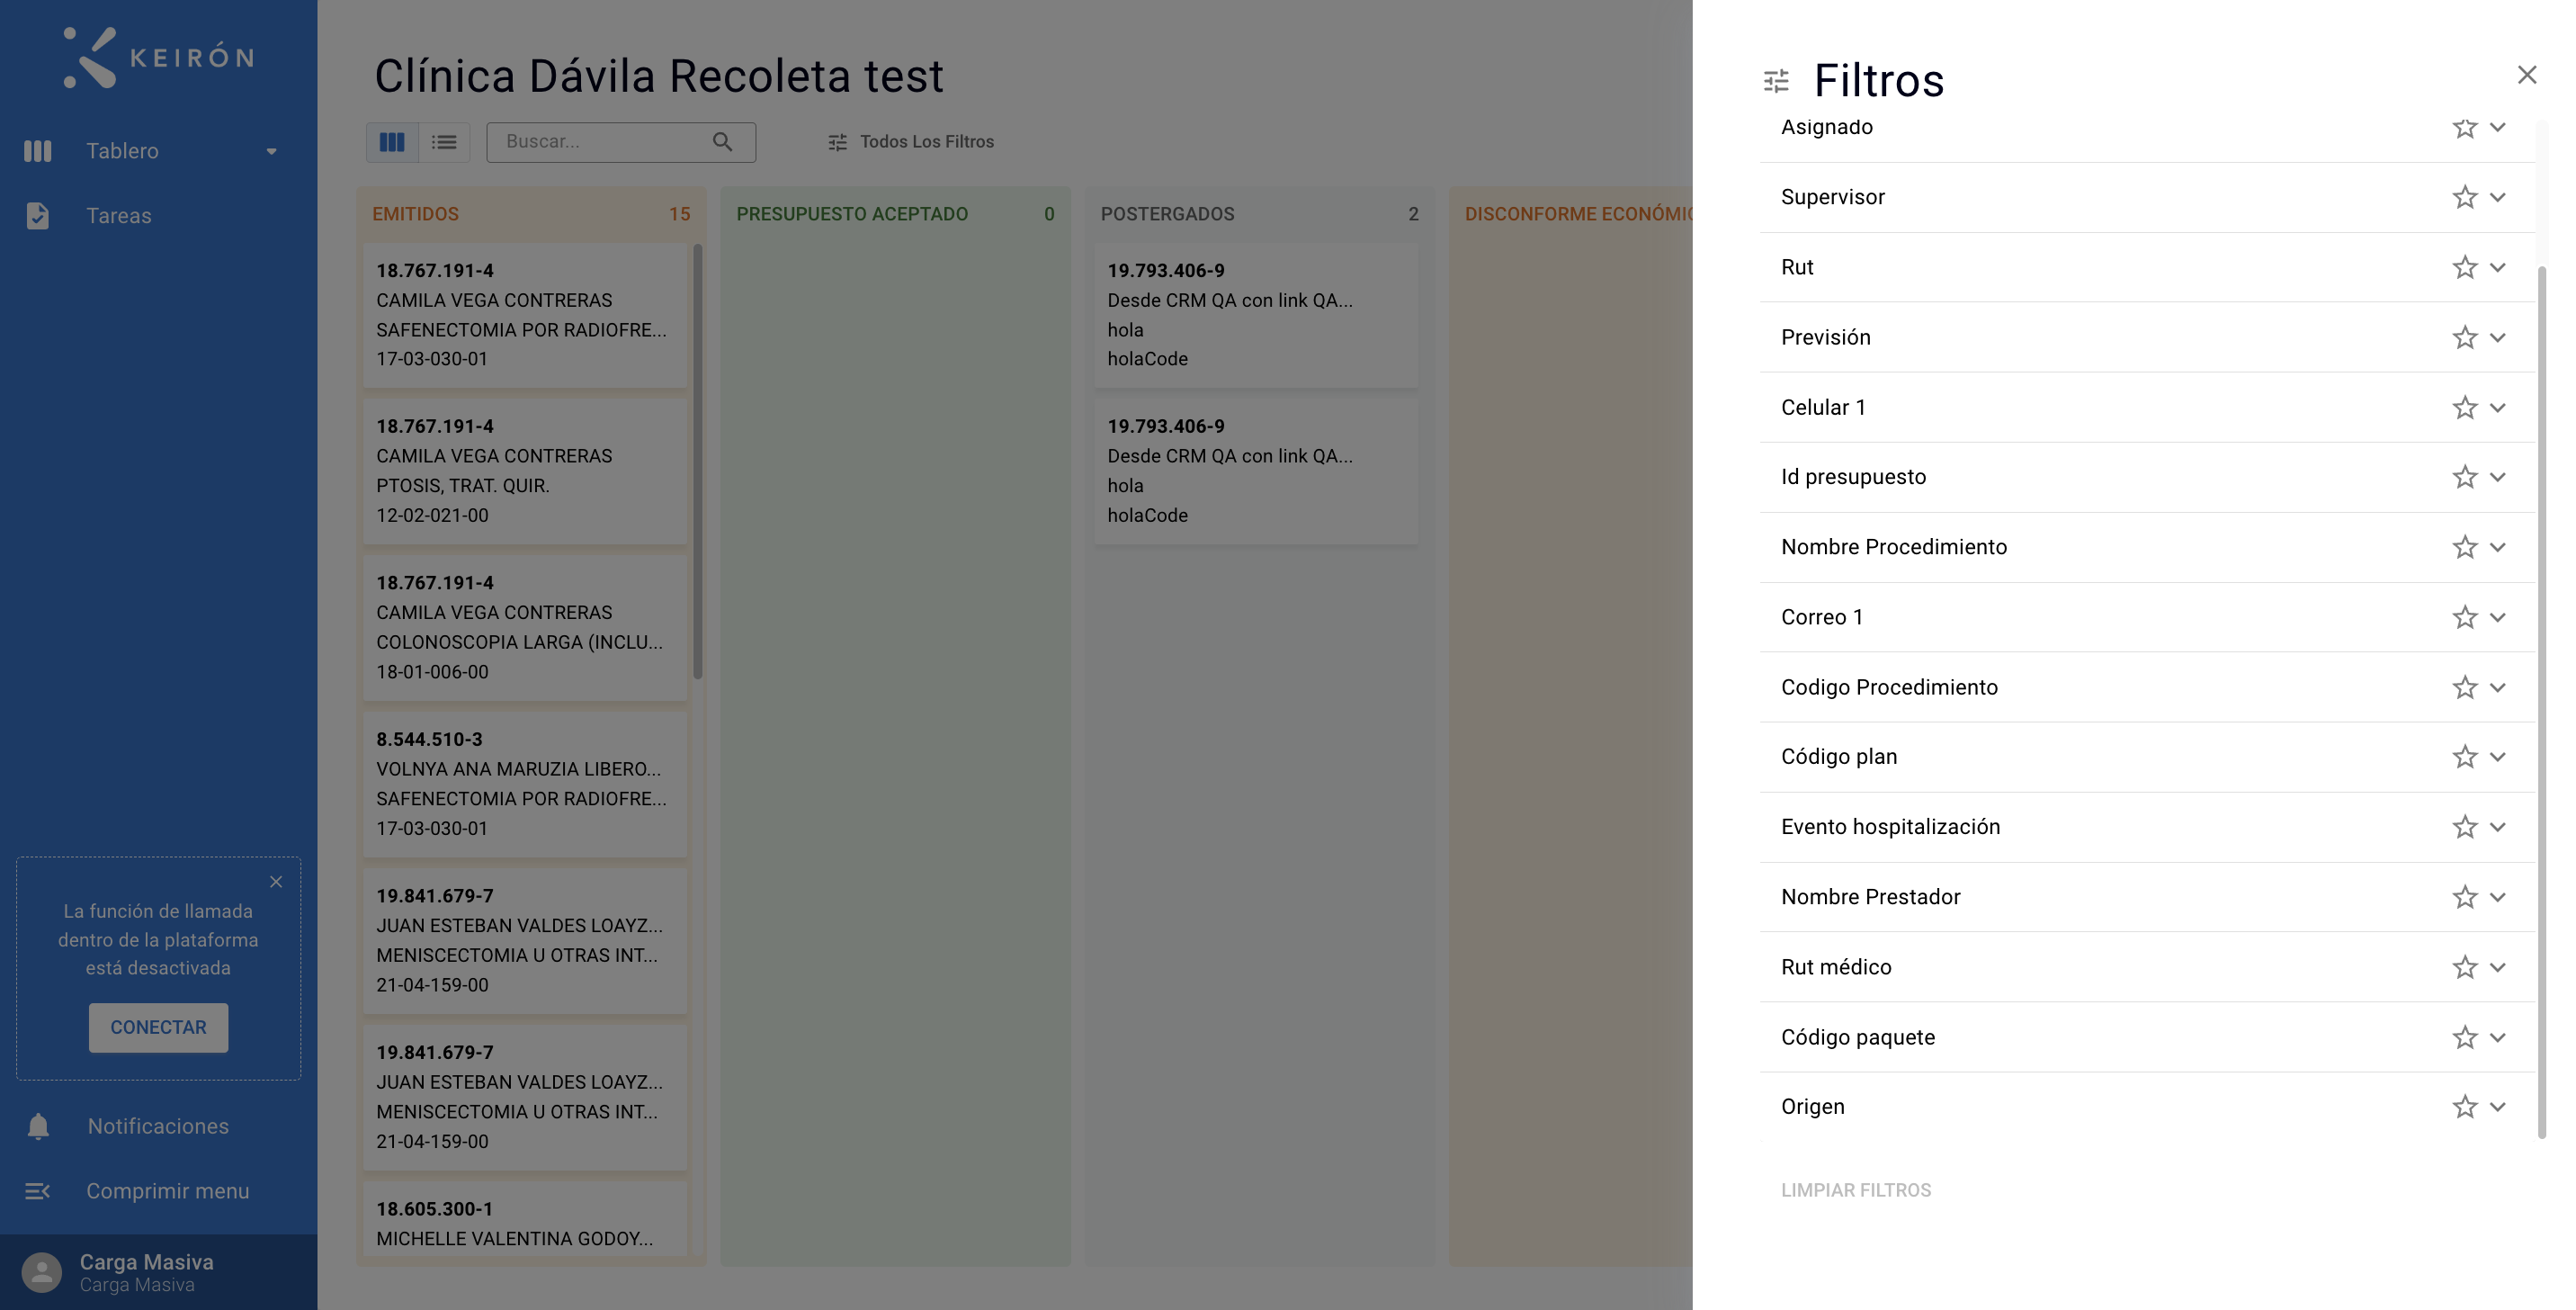Click Comprimir menu label
Screen dimensions: 2576x1310
168,1191
